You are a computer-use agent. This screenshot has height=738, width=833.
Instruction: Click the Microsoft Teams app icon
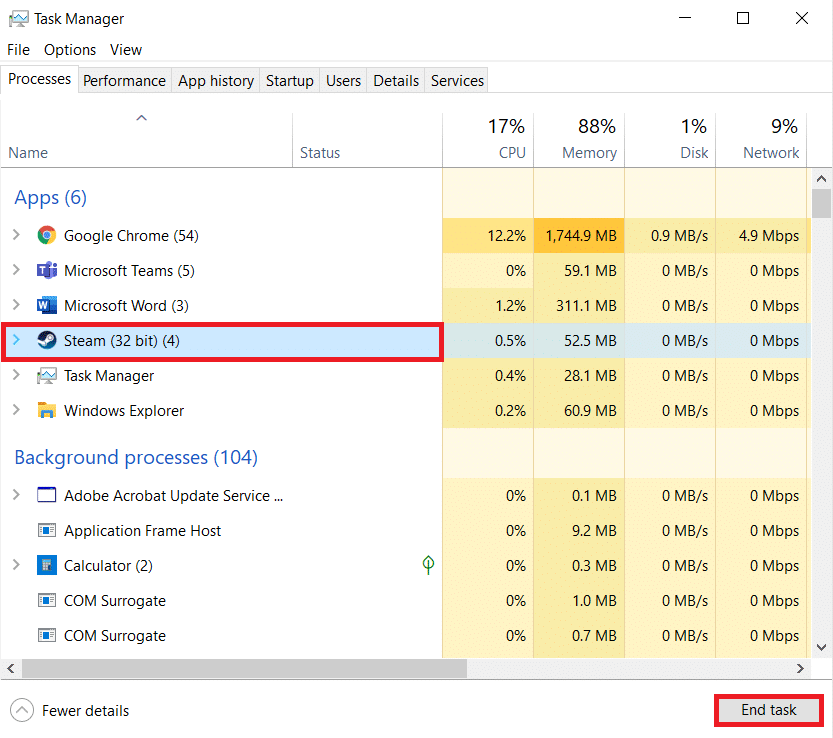point(46,270)
